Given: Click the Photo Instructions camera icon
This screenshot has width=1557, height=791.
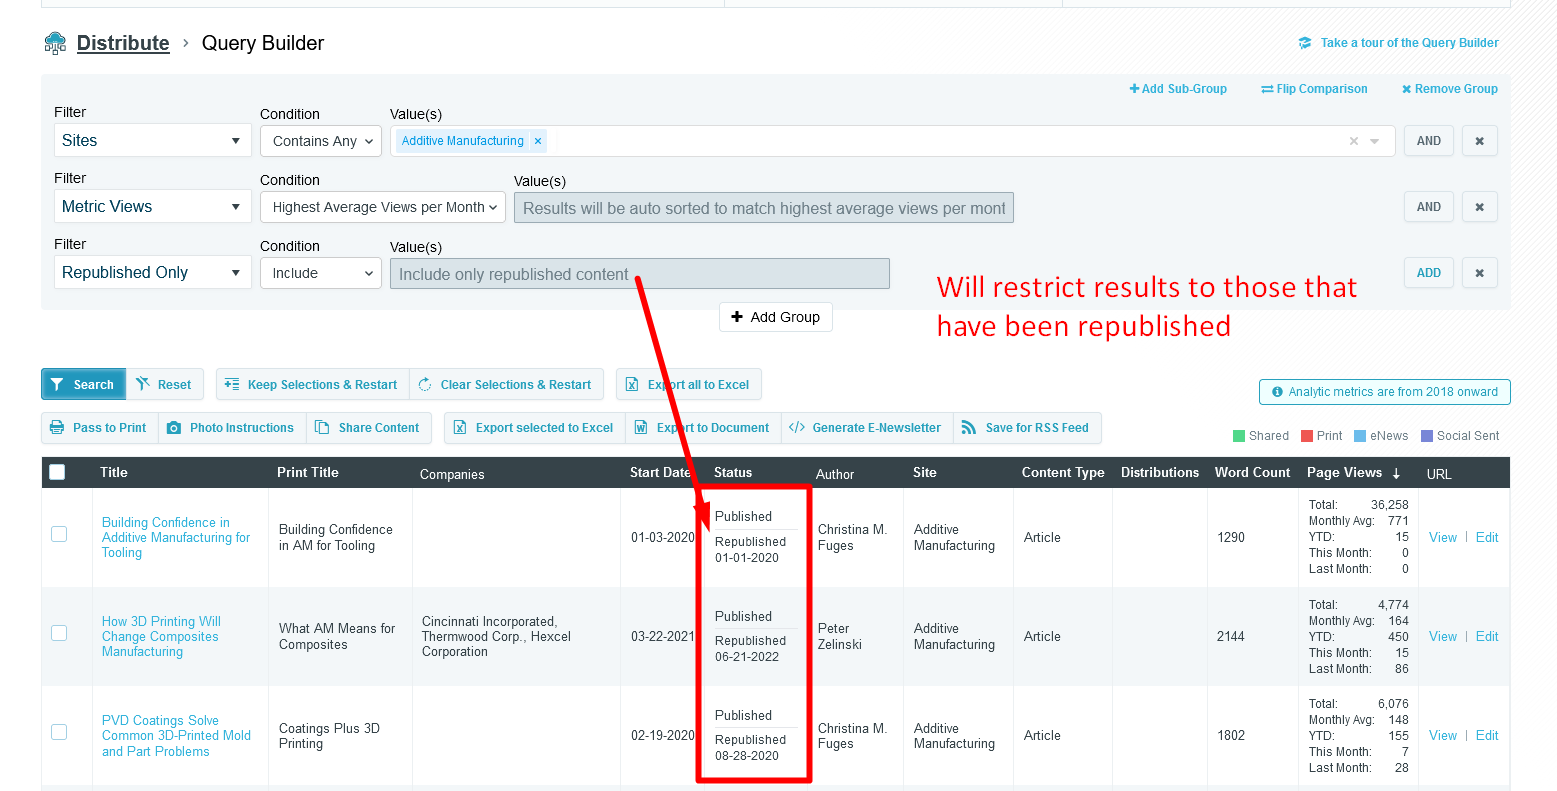Looking at the screenshot, I should [x=174, y=428].
